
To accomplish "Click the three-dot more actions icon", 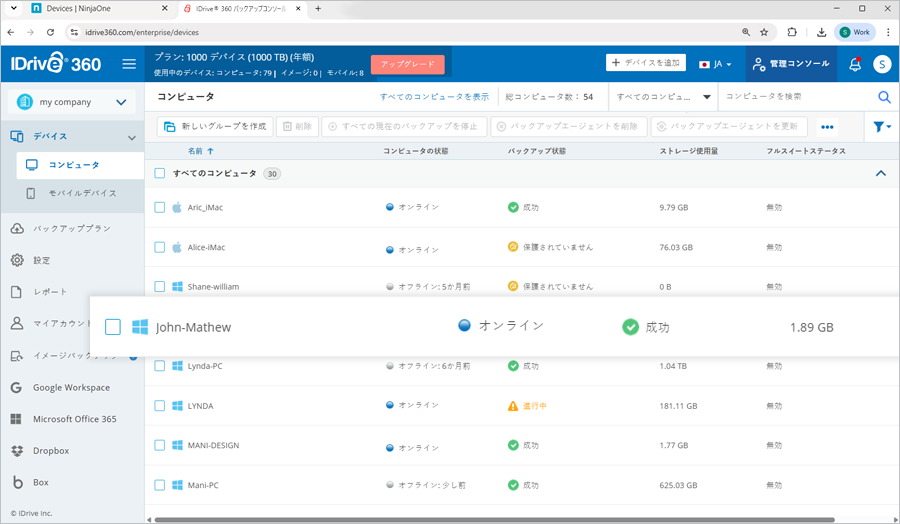I will tap(827, 127).
